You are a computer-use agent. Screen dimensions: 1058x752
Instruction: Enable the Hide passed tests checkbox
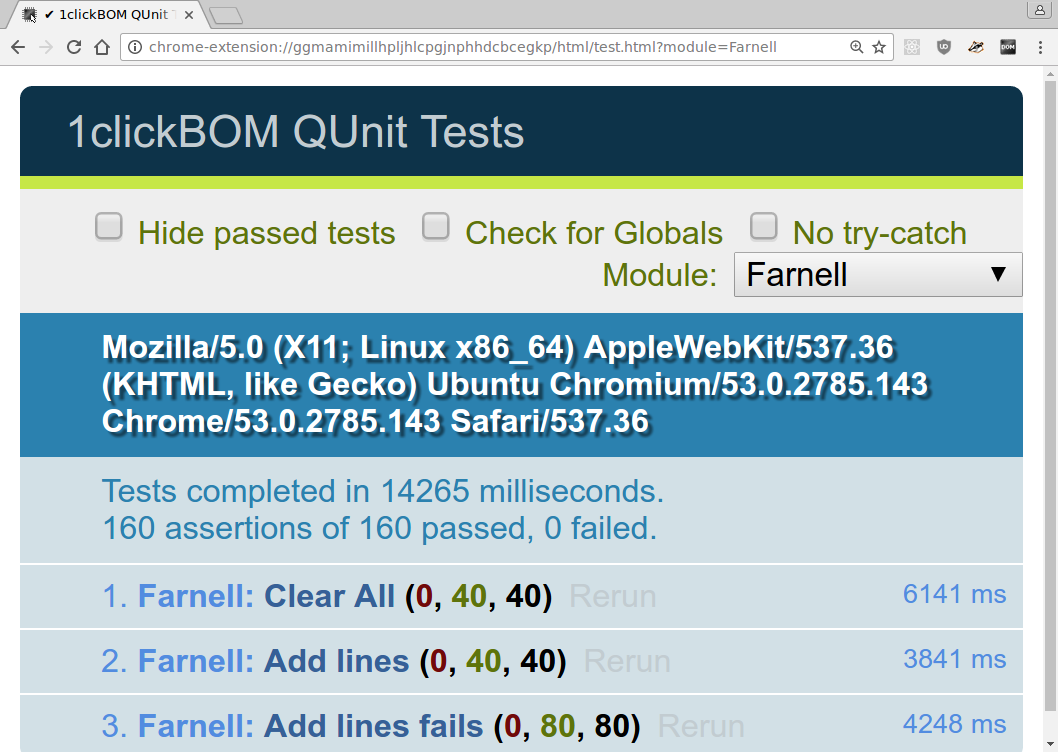pos(109,227)
